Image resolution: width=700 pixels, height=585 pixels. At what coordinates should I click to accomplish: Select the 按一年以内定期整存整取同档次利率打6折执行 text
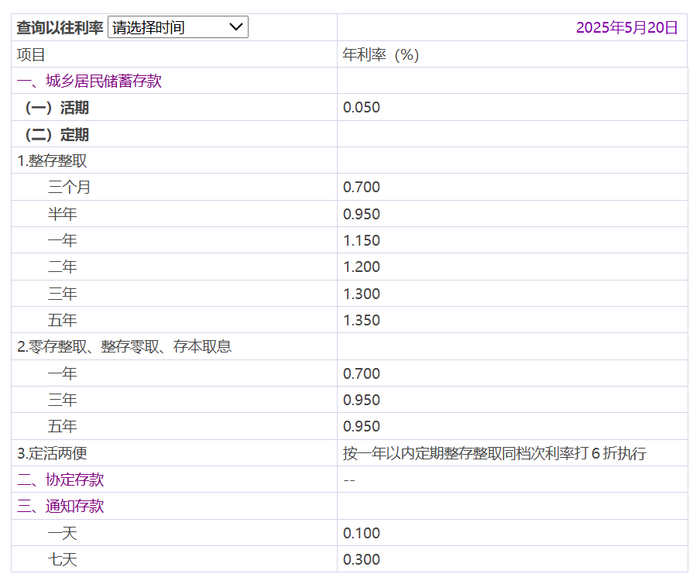coord(494,453)
